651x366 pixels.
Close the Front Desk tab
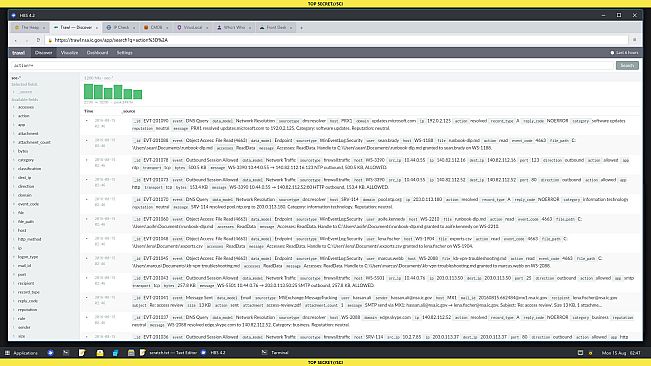click(x=291, y=28)
